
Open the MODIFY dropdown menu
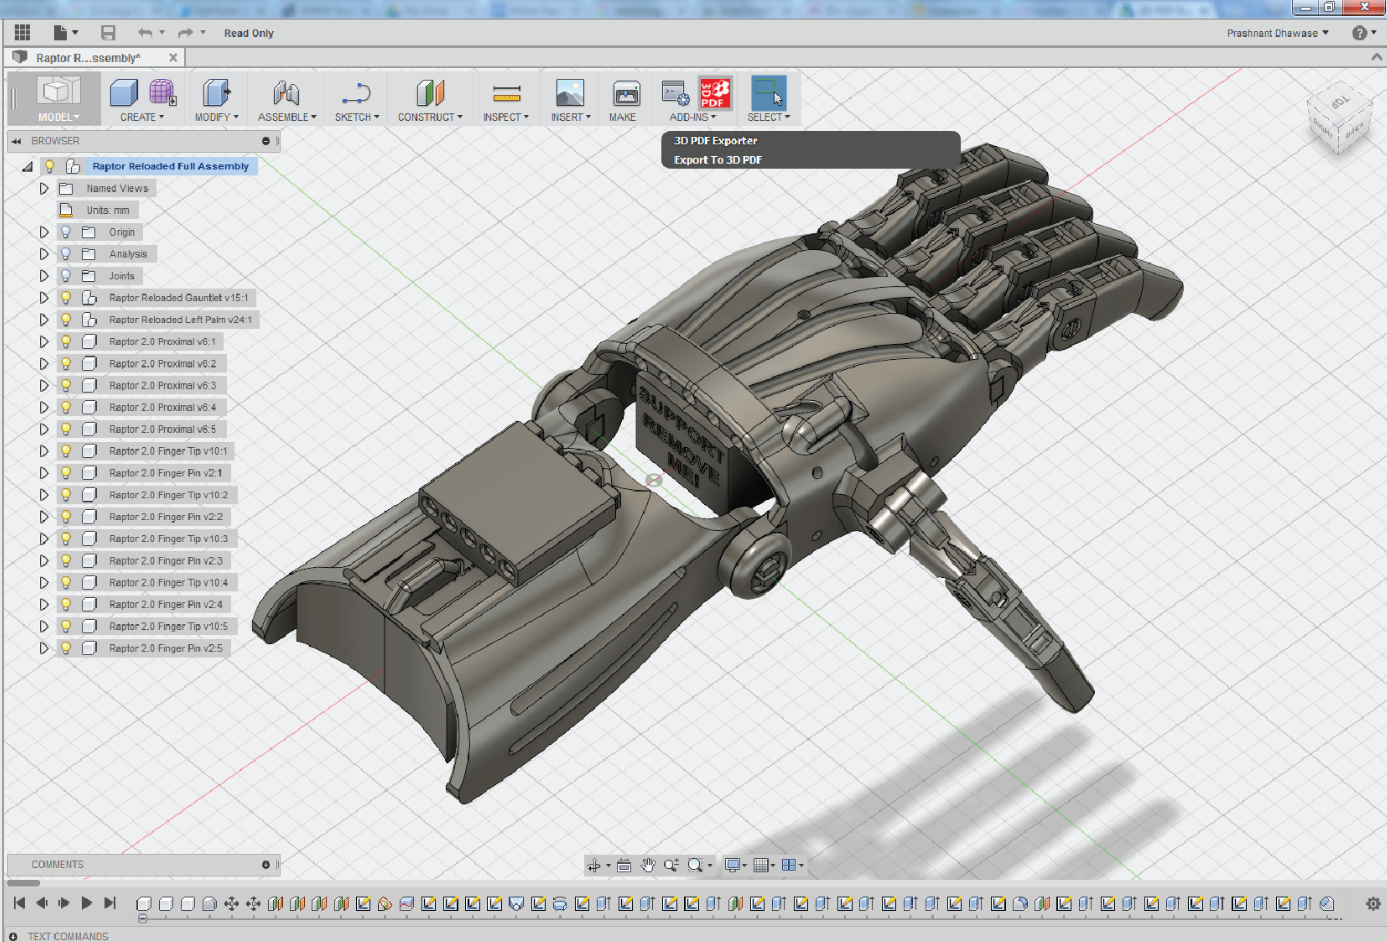217,117
